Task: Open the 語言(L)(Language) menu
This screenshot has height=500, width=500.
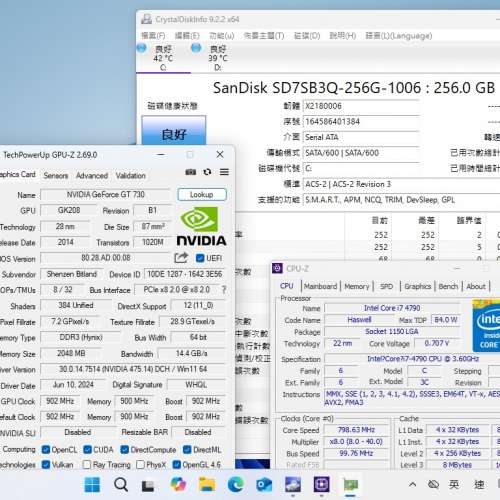Action: click(x=399, y=36)
